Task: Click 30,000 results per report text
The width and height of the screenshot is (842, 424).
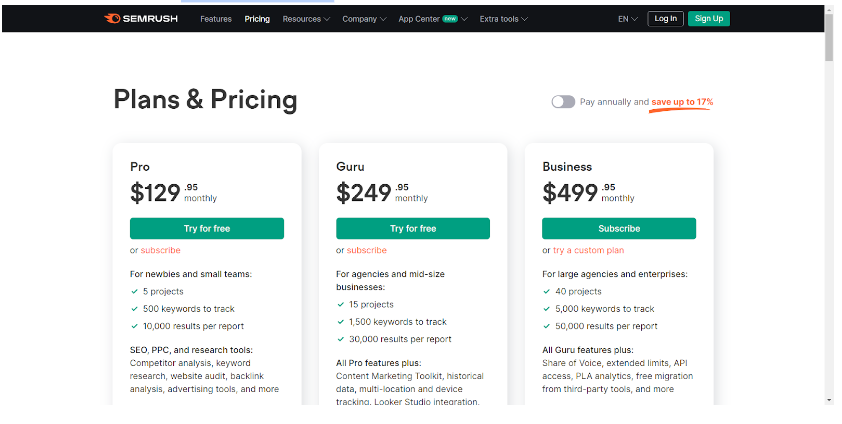Action: tap(401, 339)
